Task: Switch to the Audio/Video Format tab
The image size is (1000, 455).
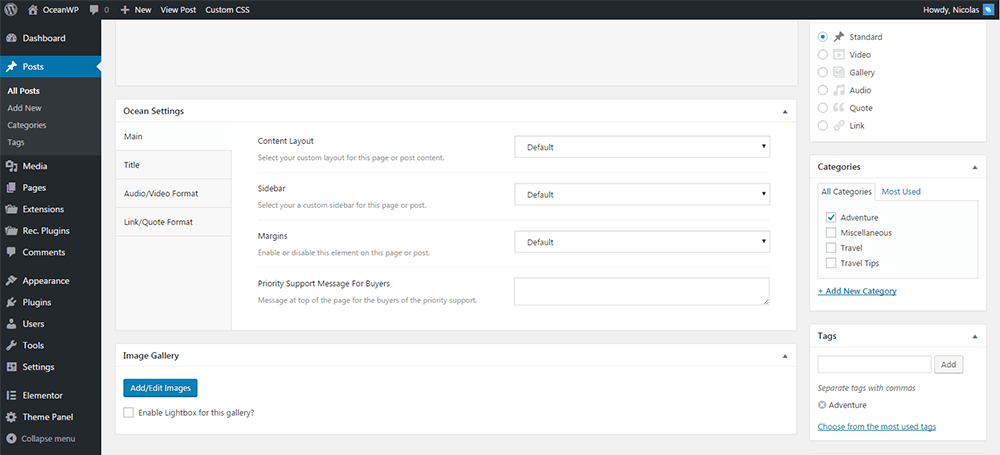Action: coord(160,193)
